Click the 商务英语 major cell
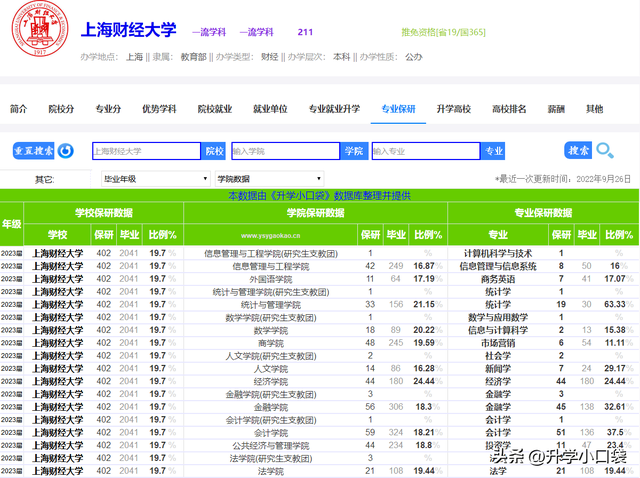Viewport: 640px width, 478px height. click(x=498, y=279)
